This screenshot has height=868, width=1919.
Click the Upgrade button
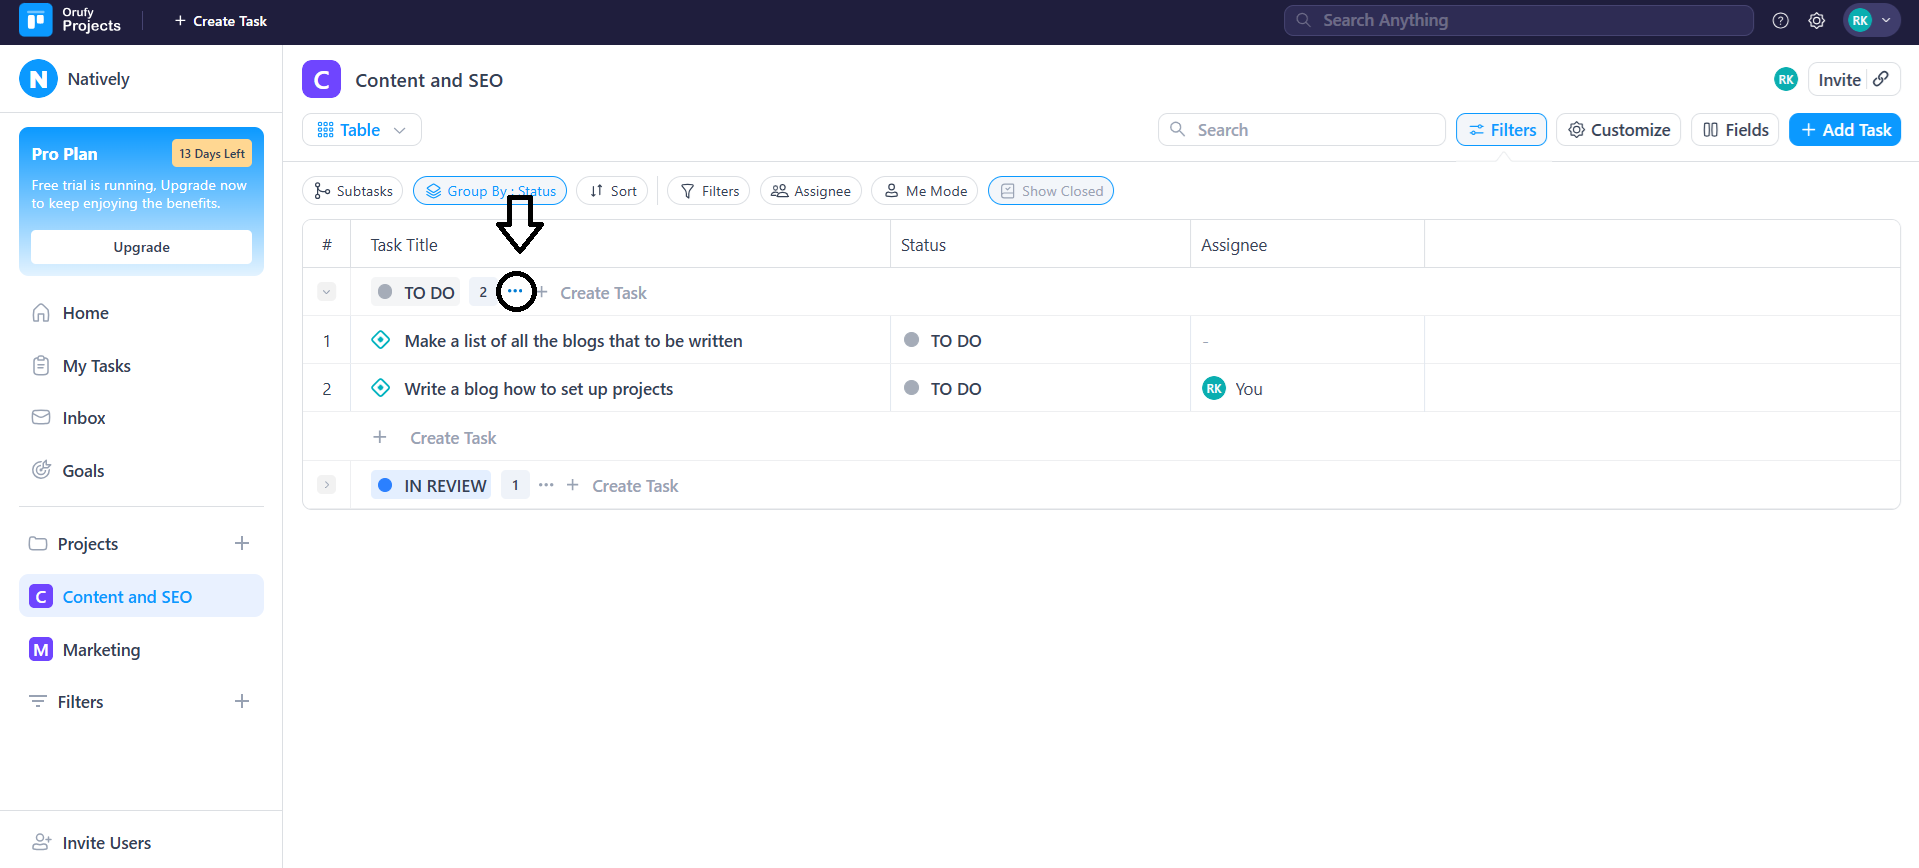[141, 247]
